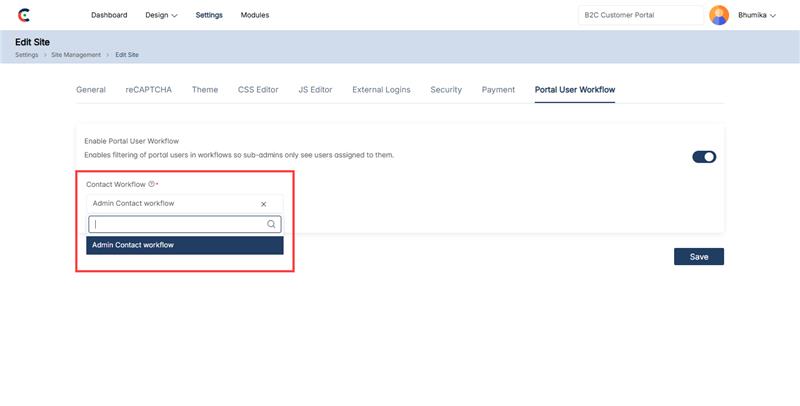Click the search magnifier icon in dropdown
The width and height of the screenshot is (800, 406).
(271, 225)
